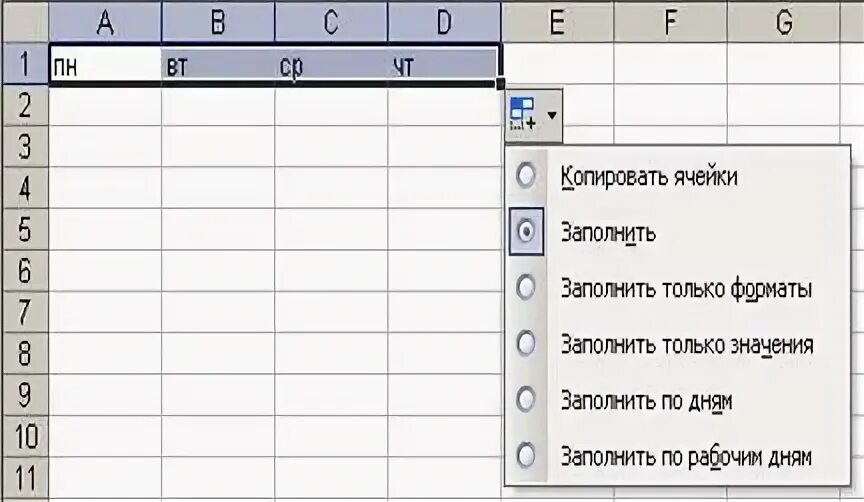Click cell C1 containing ср

pyautogui.click(x=331, y=66)
